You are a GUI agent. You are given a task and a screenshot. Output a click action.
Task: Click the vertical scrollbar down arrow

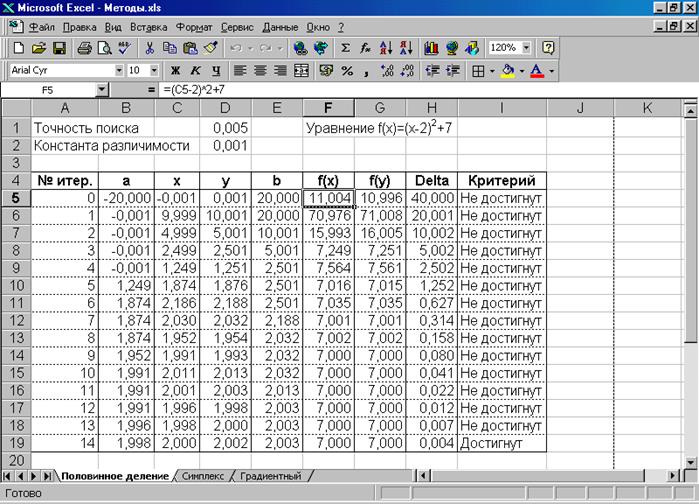691,463
